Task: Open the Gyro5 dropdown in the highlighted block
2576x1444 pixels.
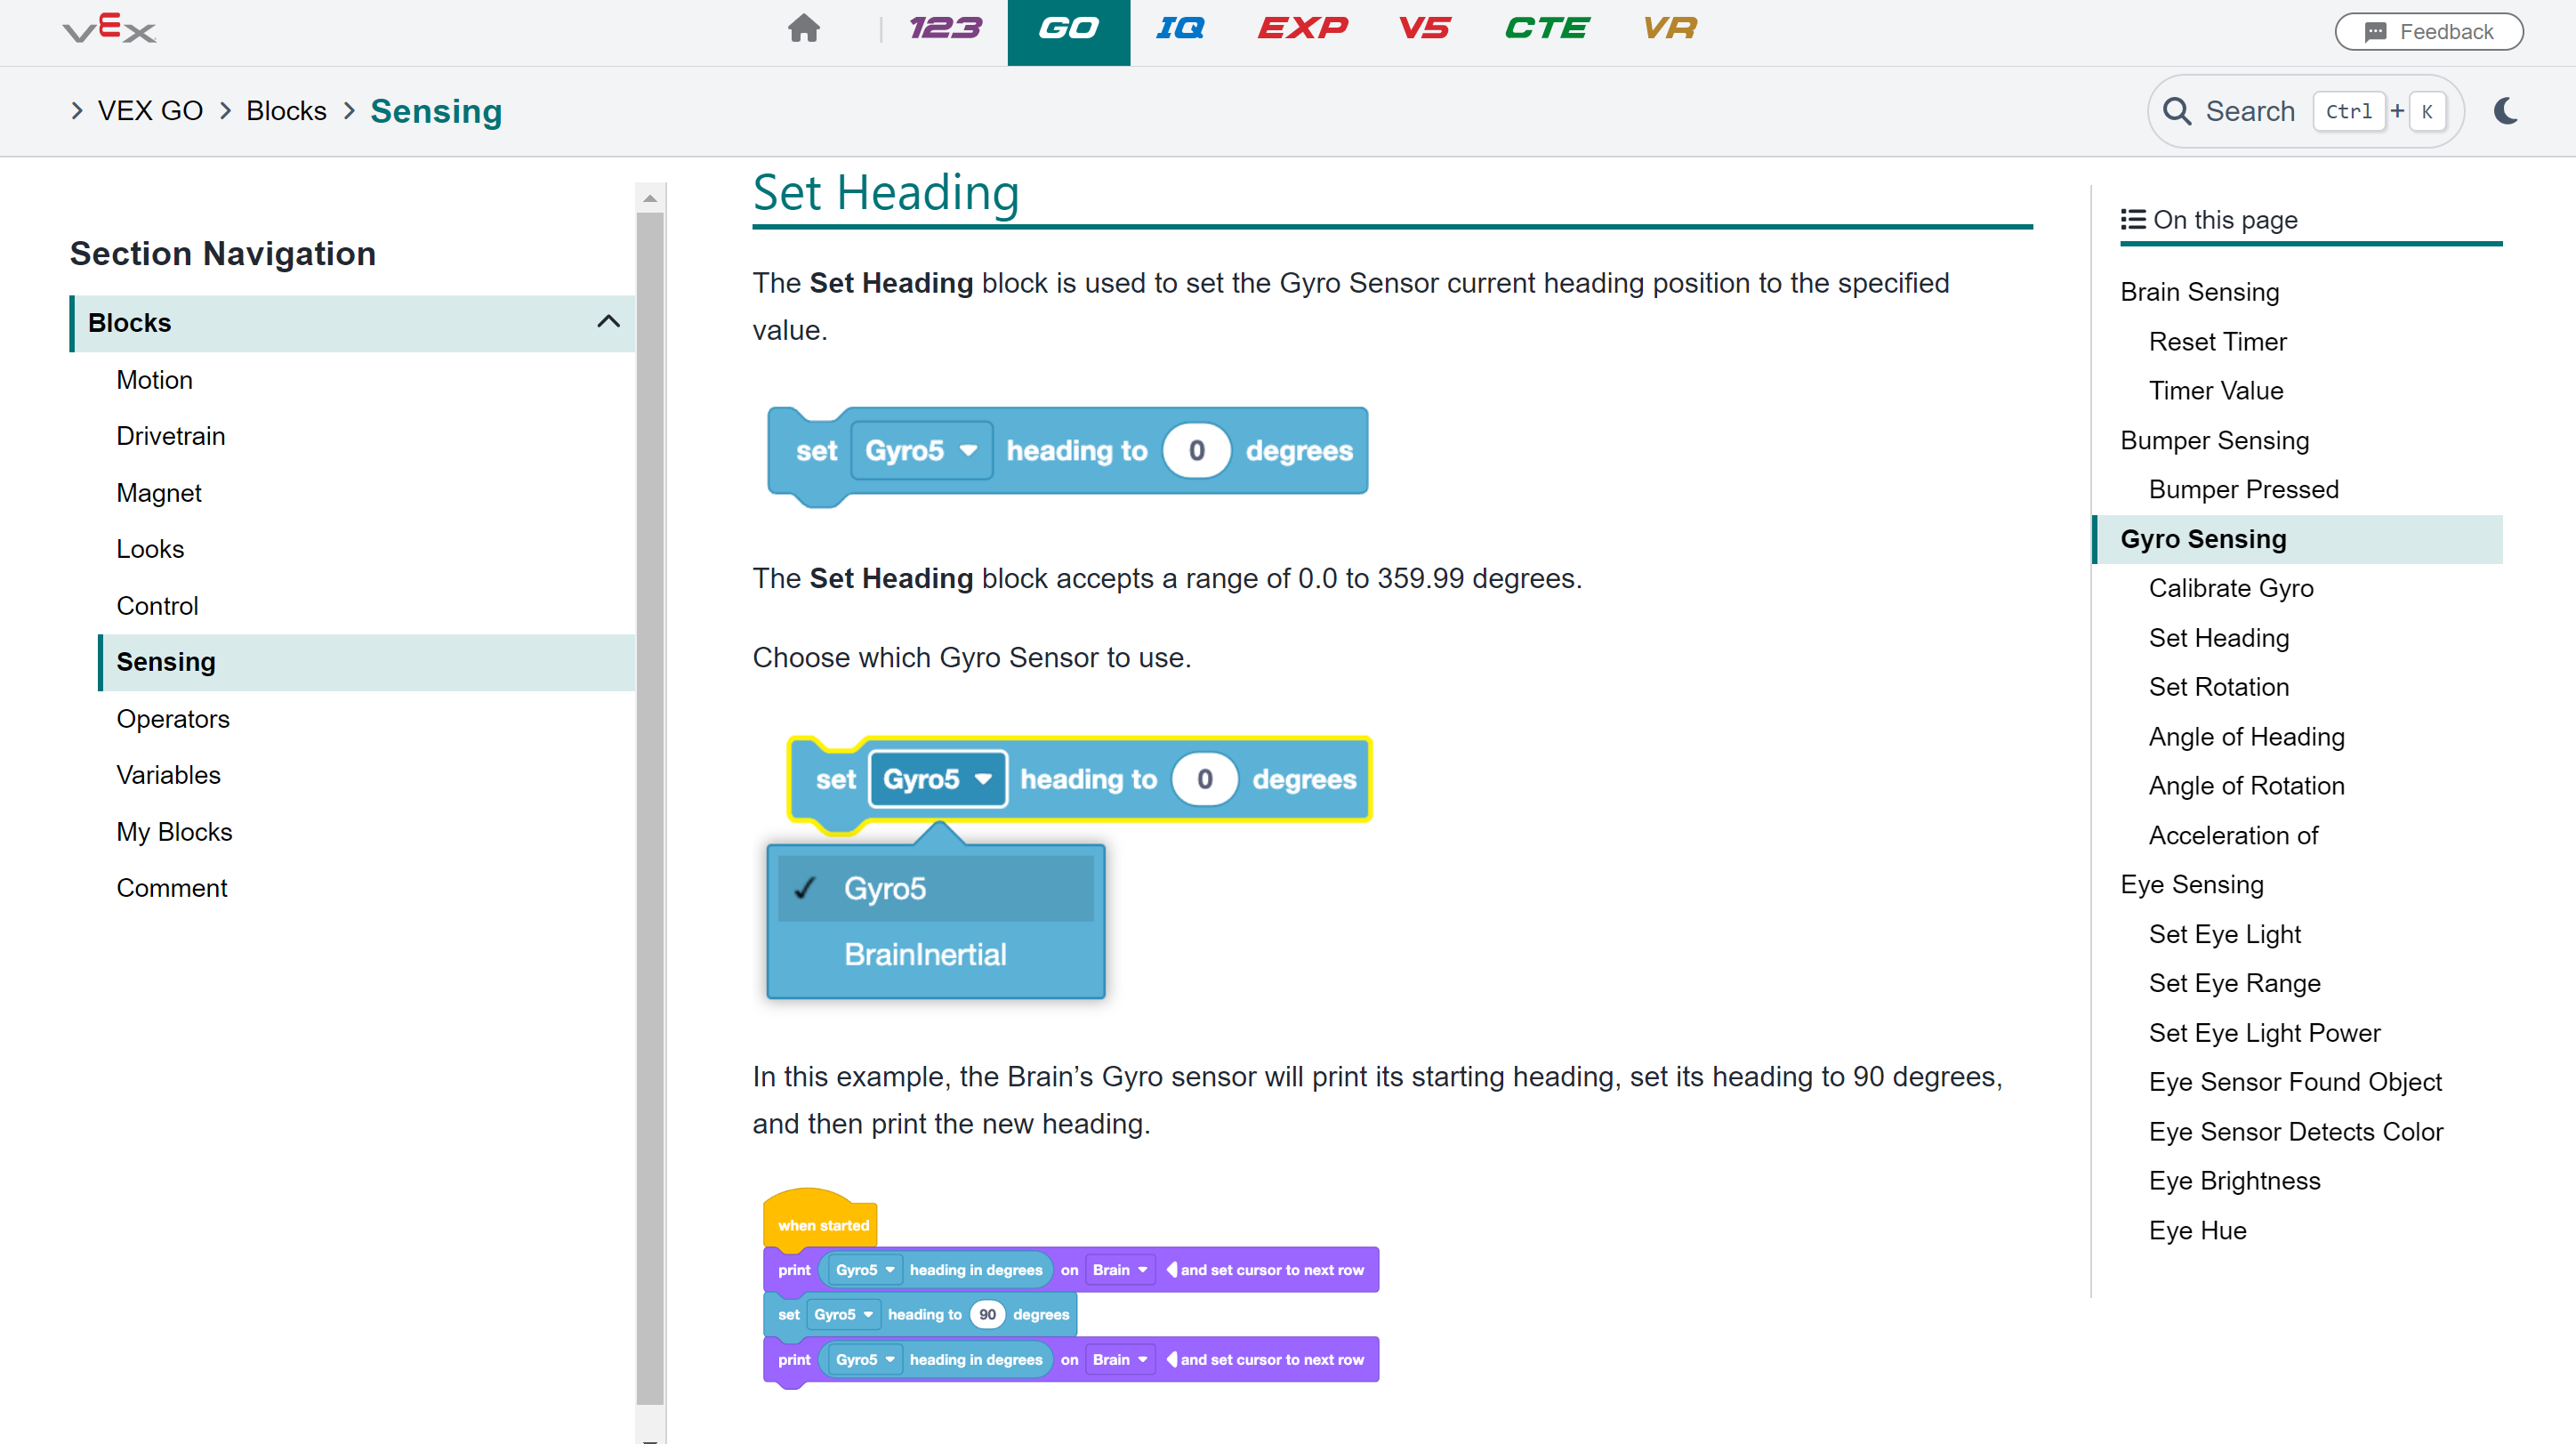Action: click(937, 779)
